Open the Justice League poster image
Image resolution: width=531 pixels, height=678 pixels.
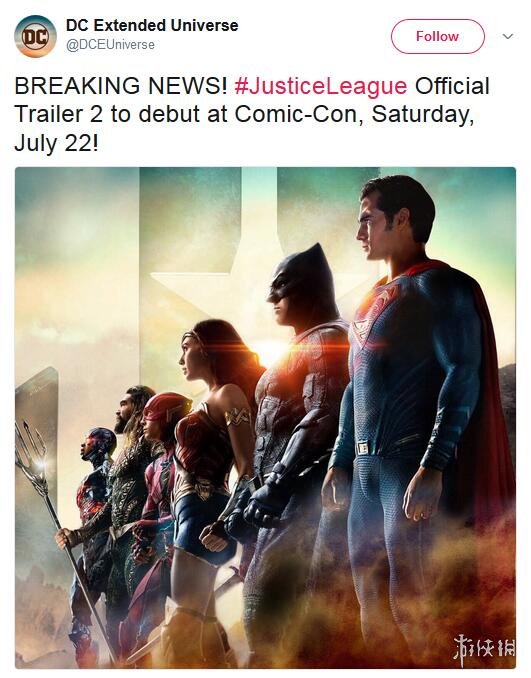pos(265,418)
